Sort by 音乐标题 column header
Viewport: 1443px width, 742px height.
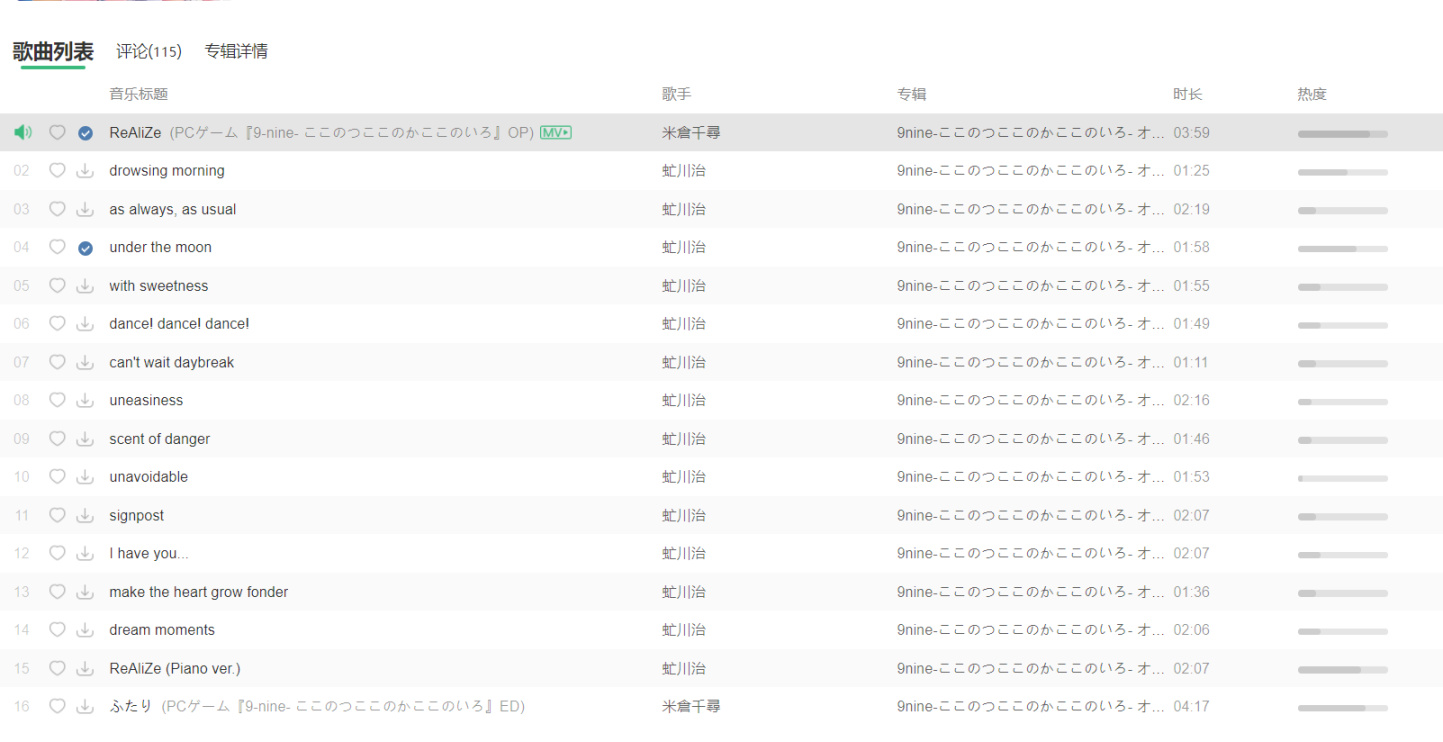pos(139,94)
